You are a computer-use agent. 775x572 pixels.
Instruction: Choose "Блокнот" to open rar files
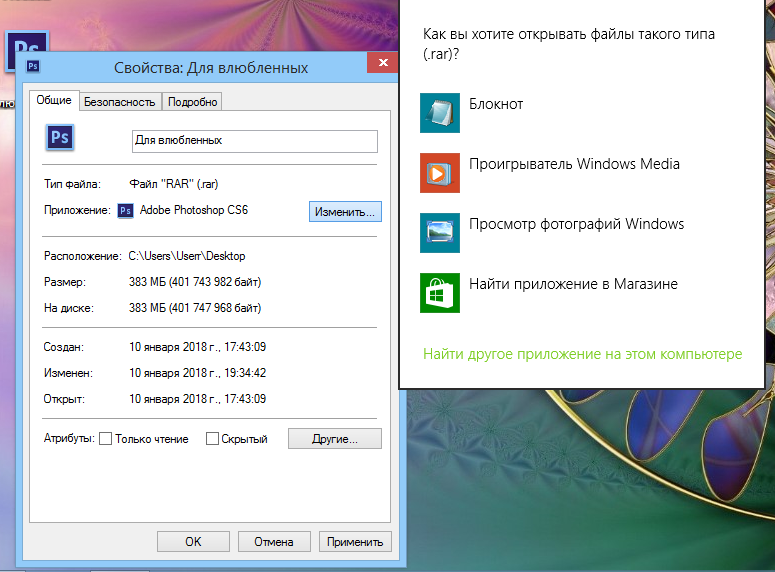point(496,104)
